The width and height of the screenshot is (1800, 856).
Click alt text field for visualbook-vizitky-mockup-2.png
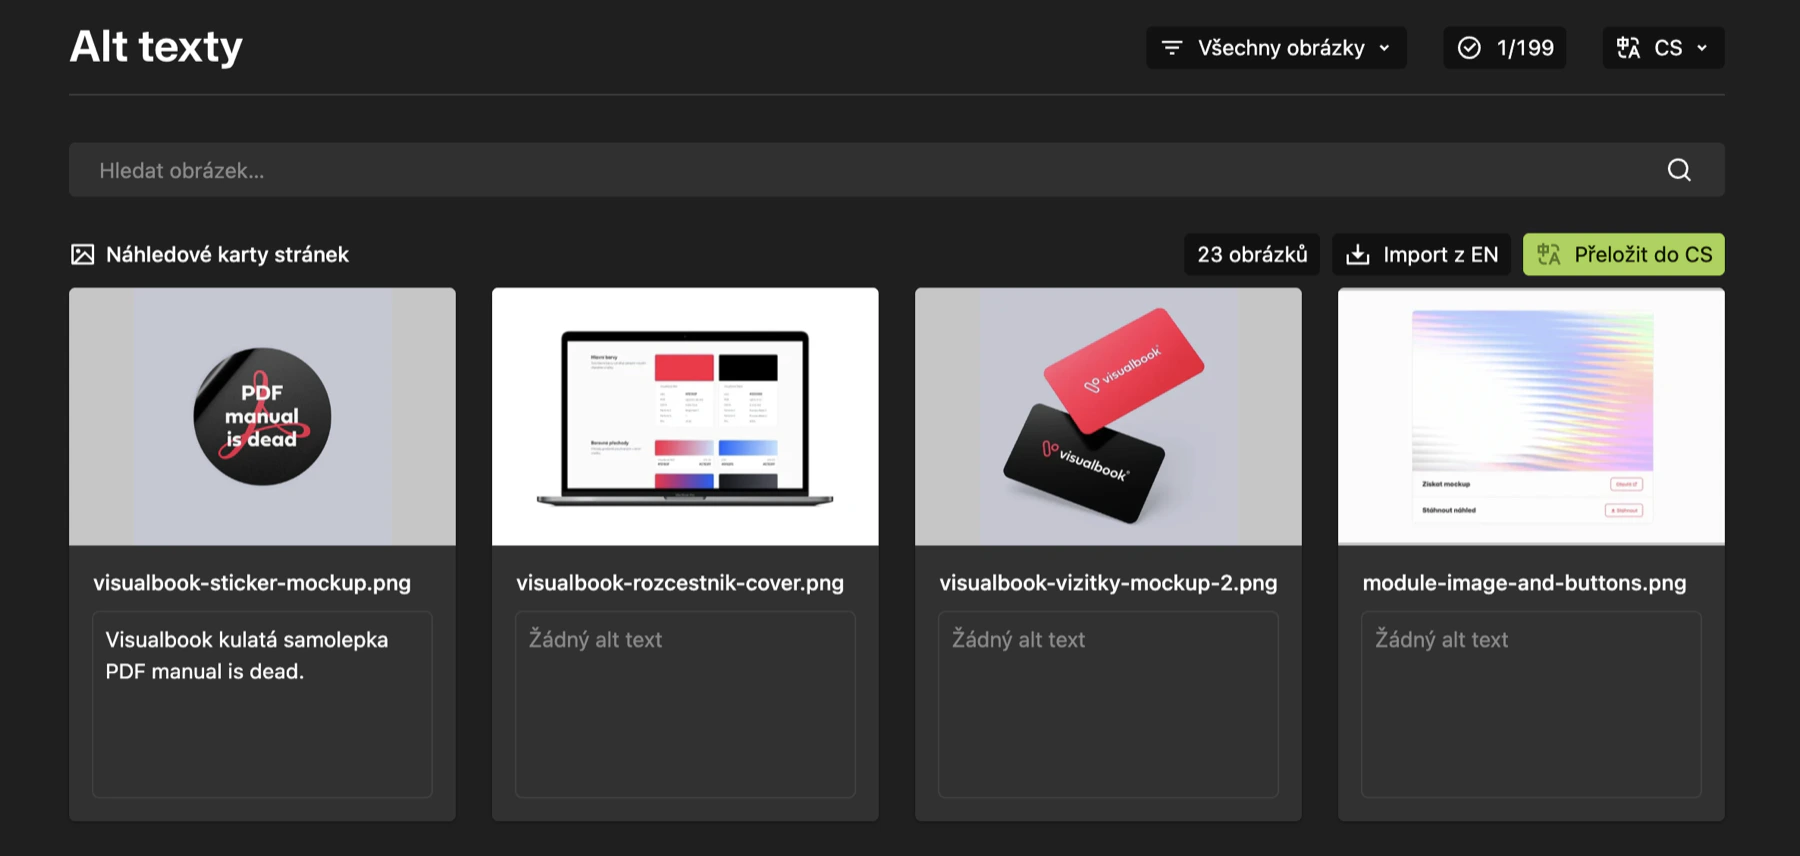(x=1108, y=704)
